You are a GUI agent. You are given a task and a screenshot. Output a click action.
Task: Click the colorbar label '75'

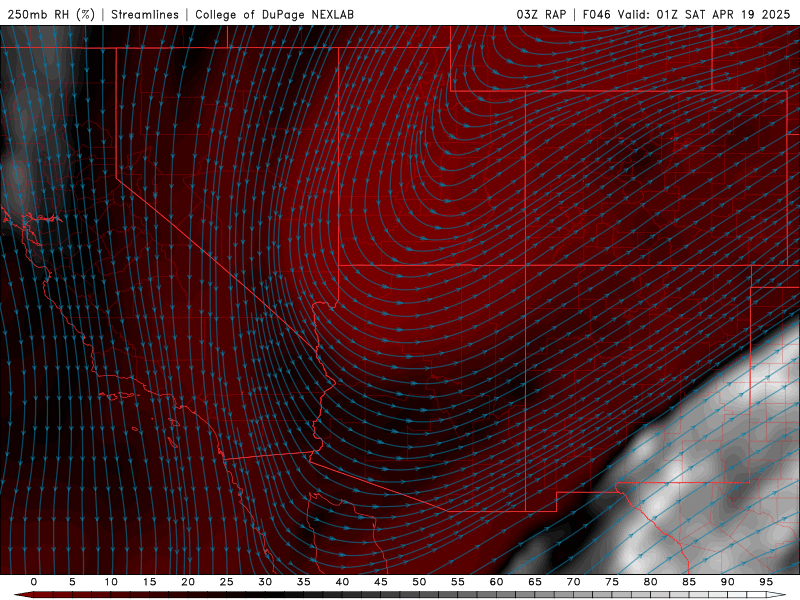click(612, 582)
